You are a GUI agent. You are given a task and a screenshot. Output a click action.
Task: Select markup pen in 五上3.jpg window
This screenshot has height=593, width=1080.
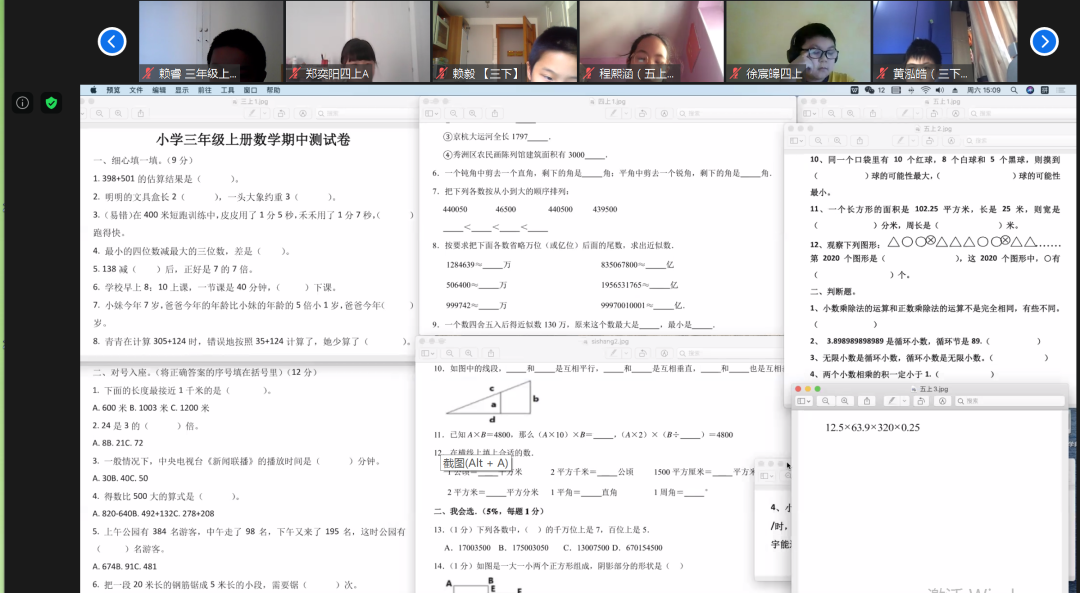891,401
